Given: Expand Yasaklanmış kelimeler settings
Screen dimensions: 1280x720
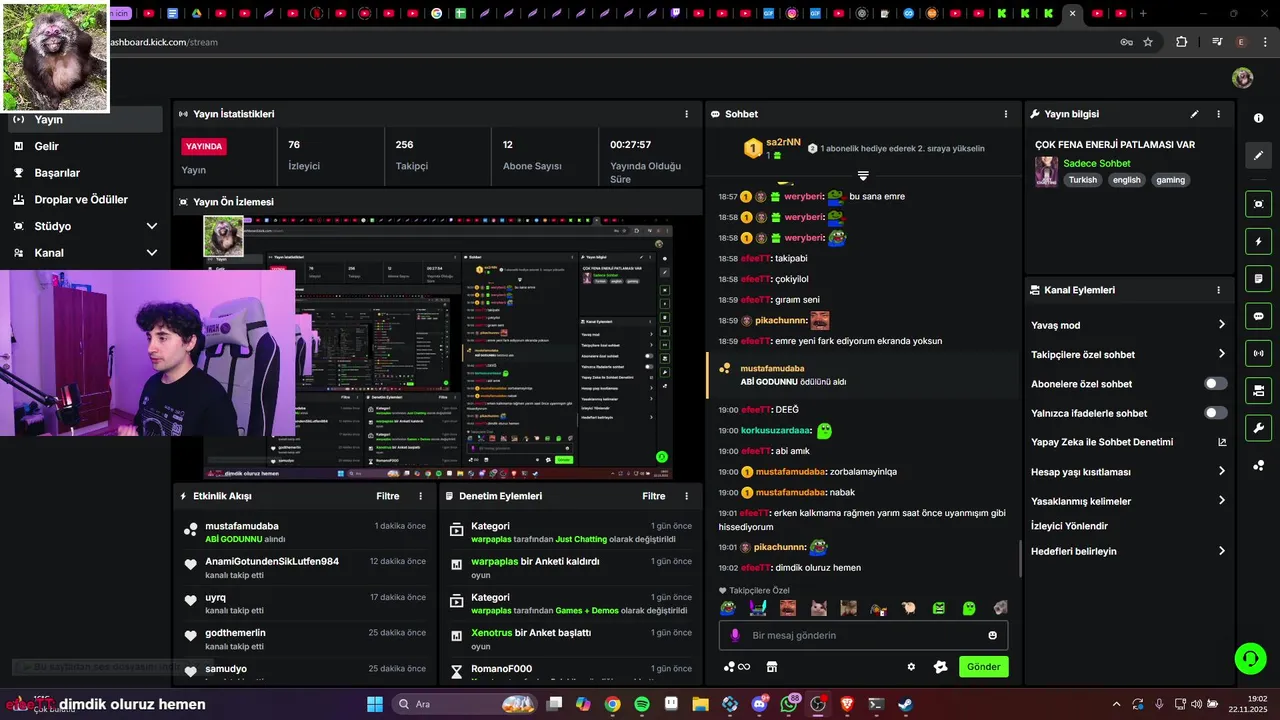Looking at the screenshot, I should click(1222, 501).
